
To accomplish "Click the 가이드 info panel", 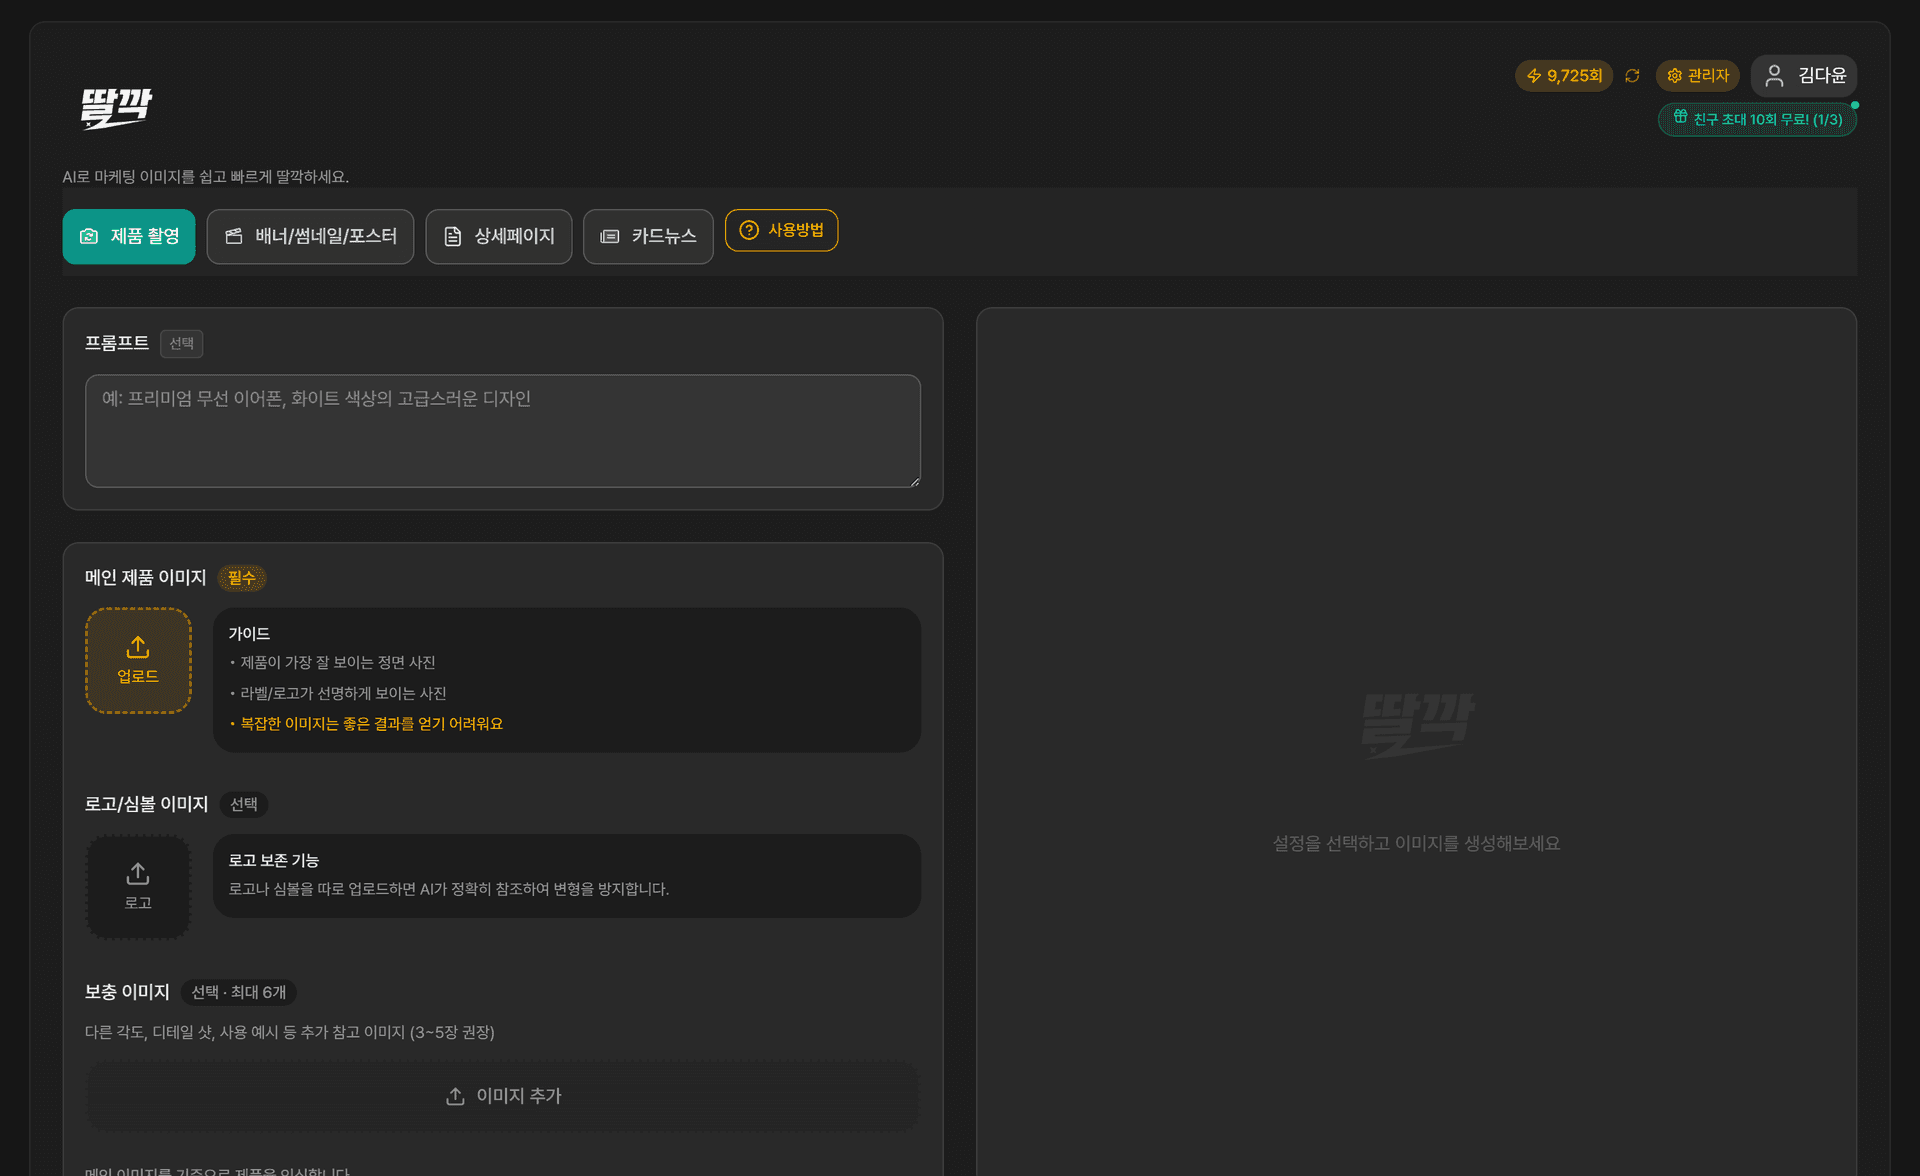I will (566, 680).
